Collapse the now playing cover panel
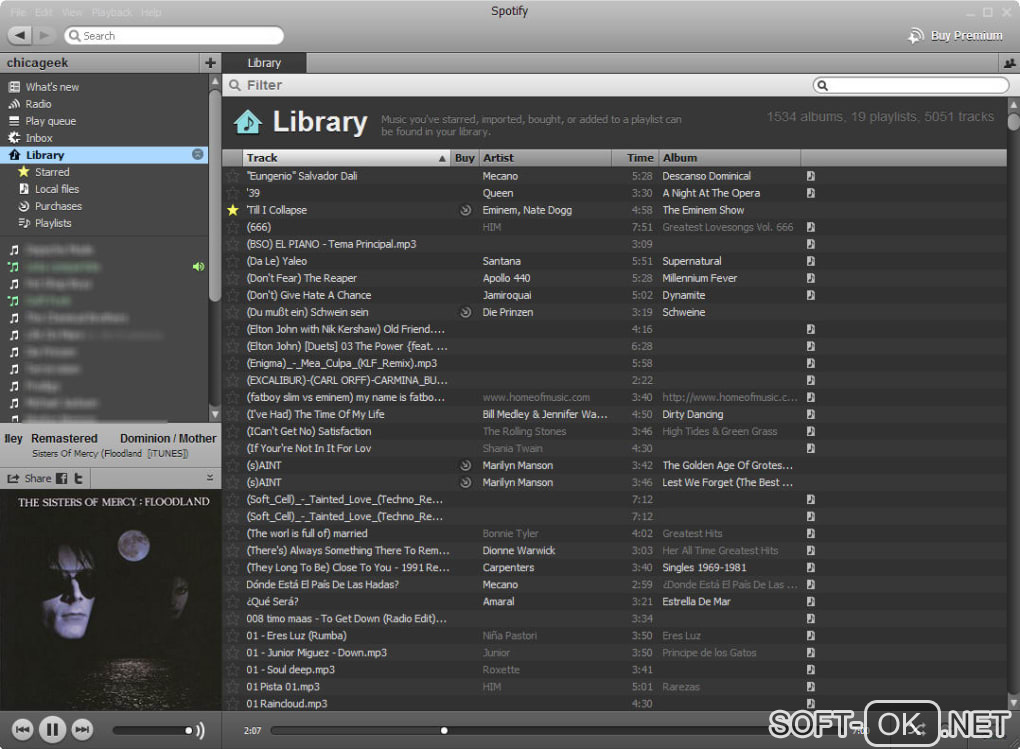 pyautogui.click(x=209, y=478)
